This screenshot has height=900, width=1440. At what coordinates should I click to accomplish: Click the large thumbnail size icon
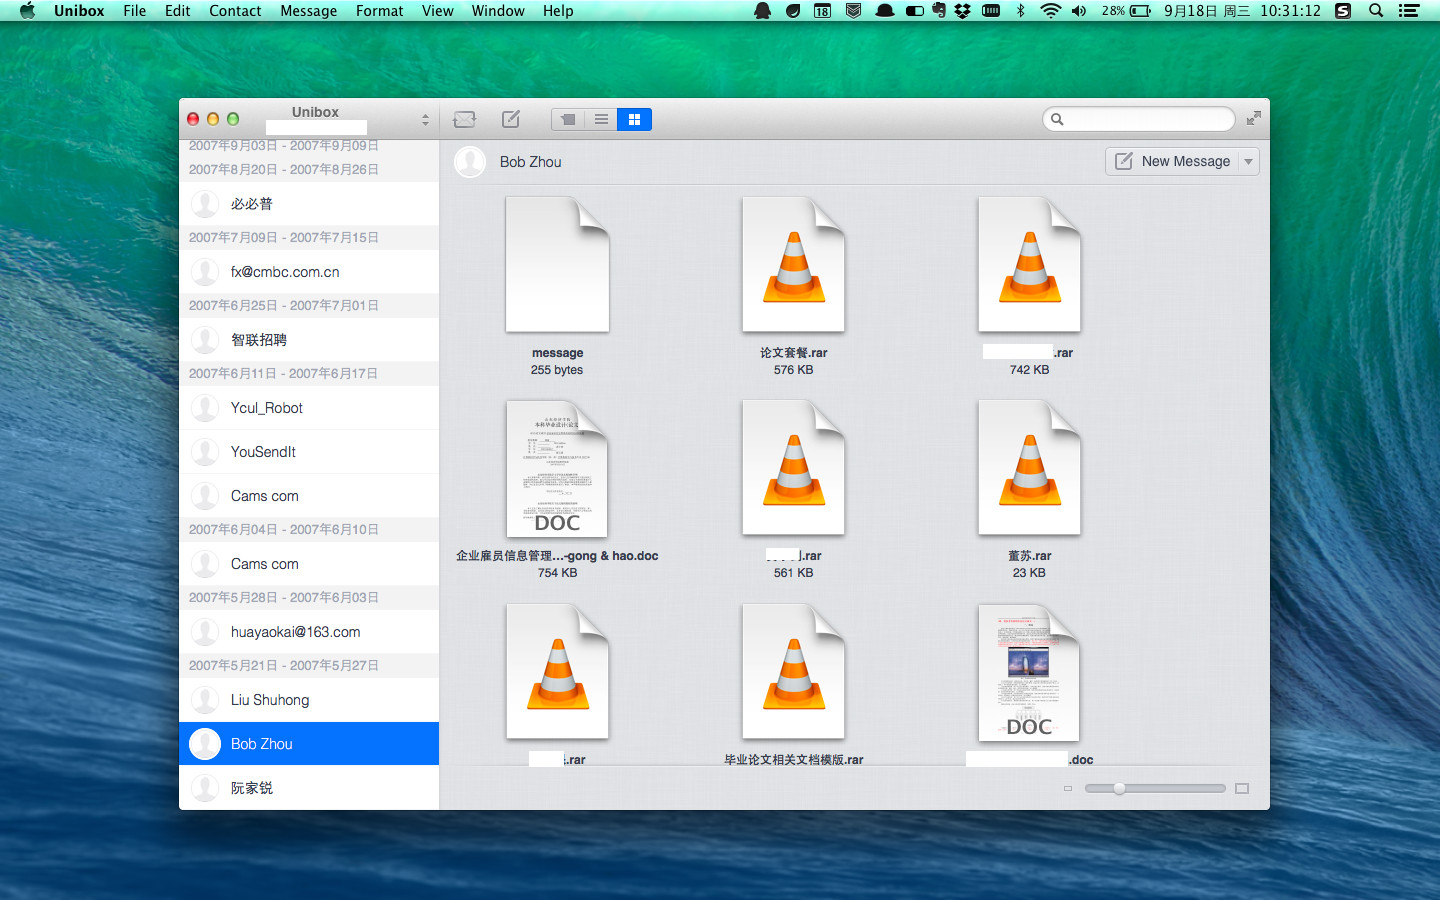[1242, 789]
